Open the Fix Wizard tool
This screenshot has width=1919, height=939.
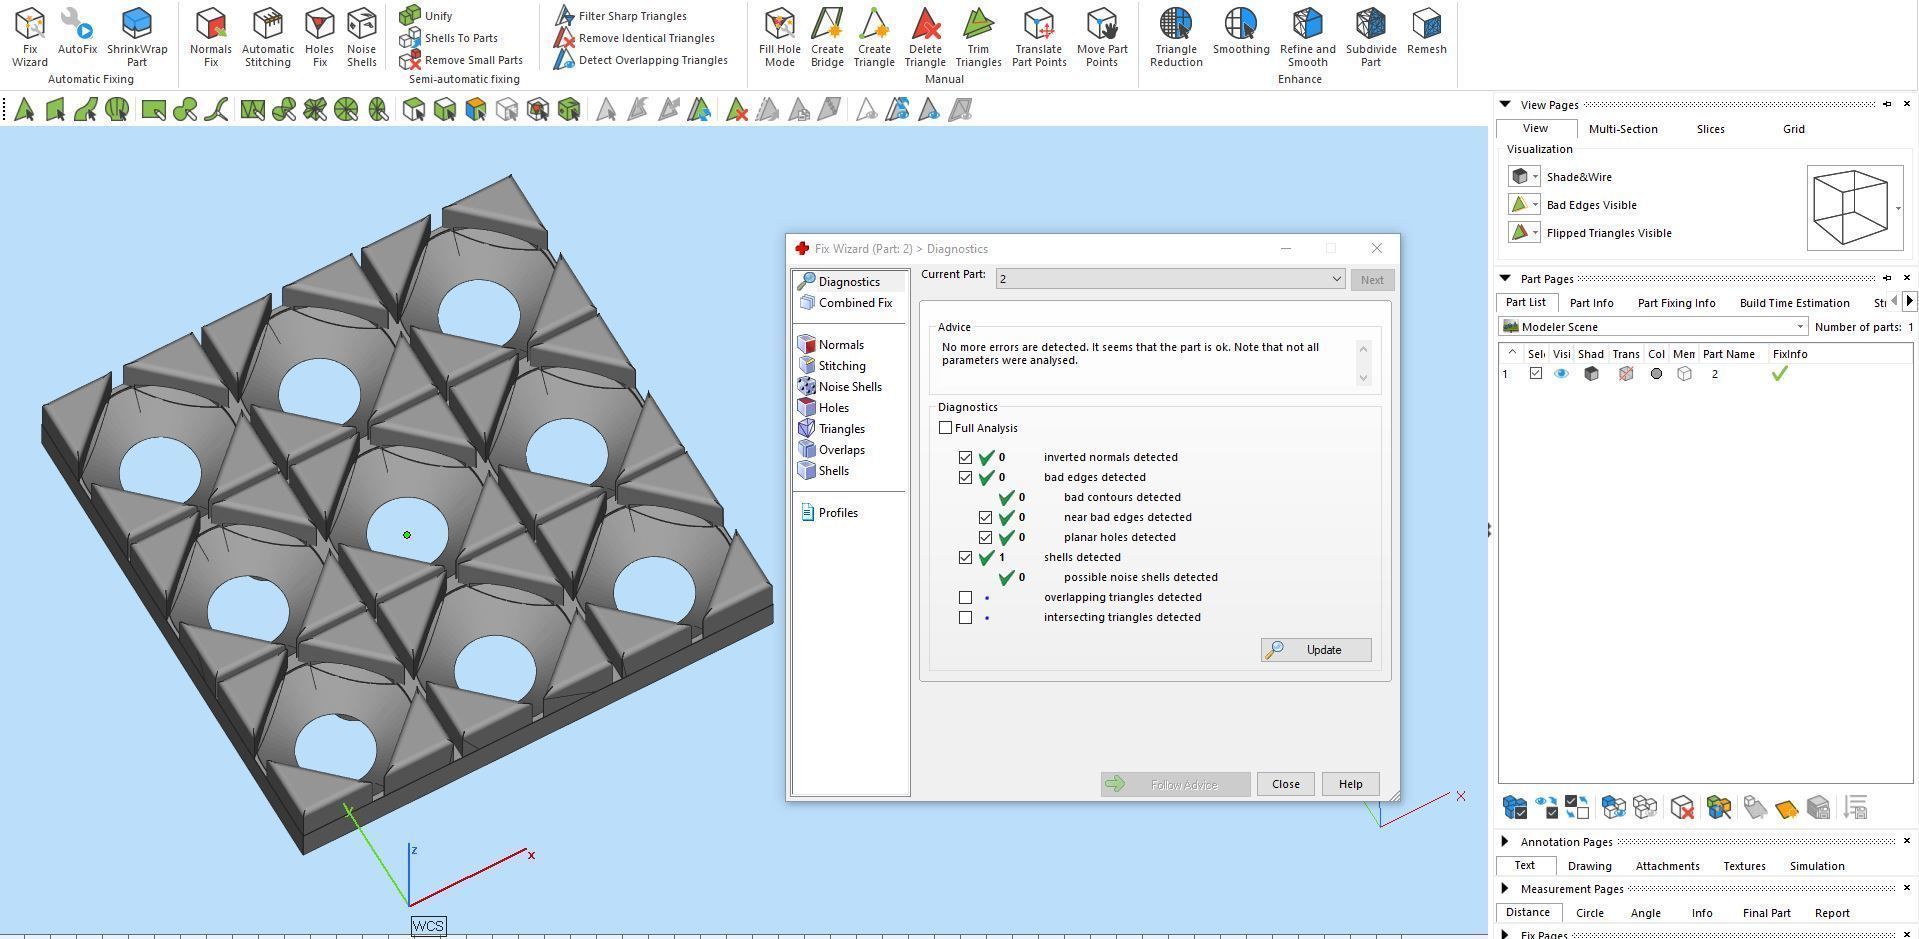coord(30,37)
